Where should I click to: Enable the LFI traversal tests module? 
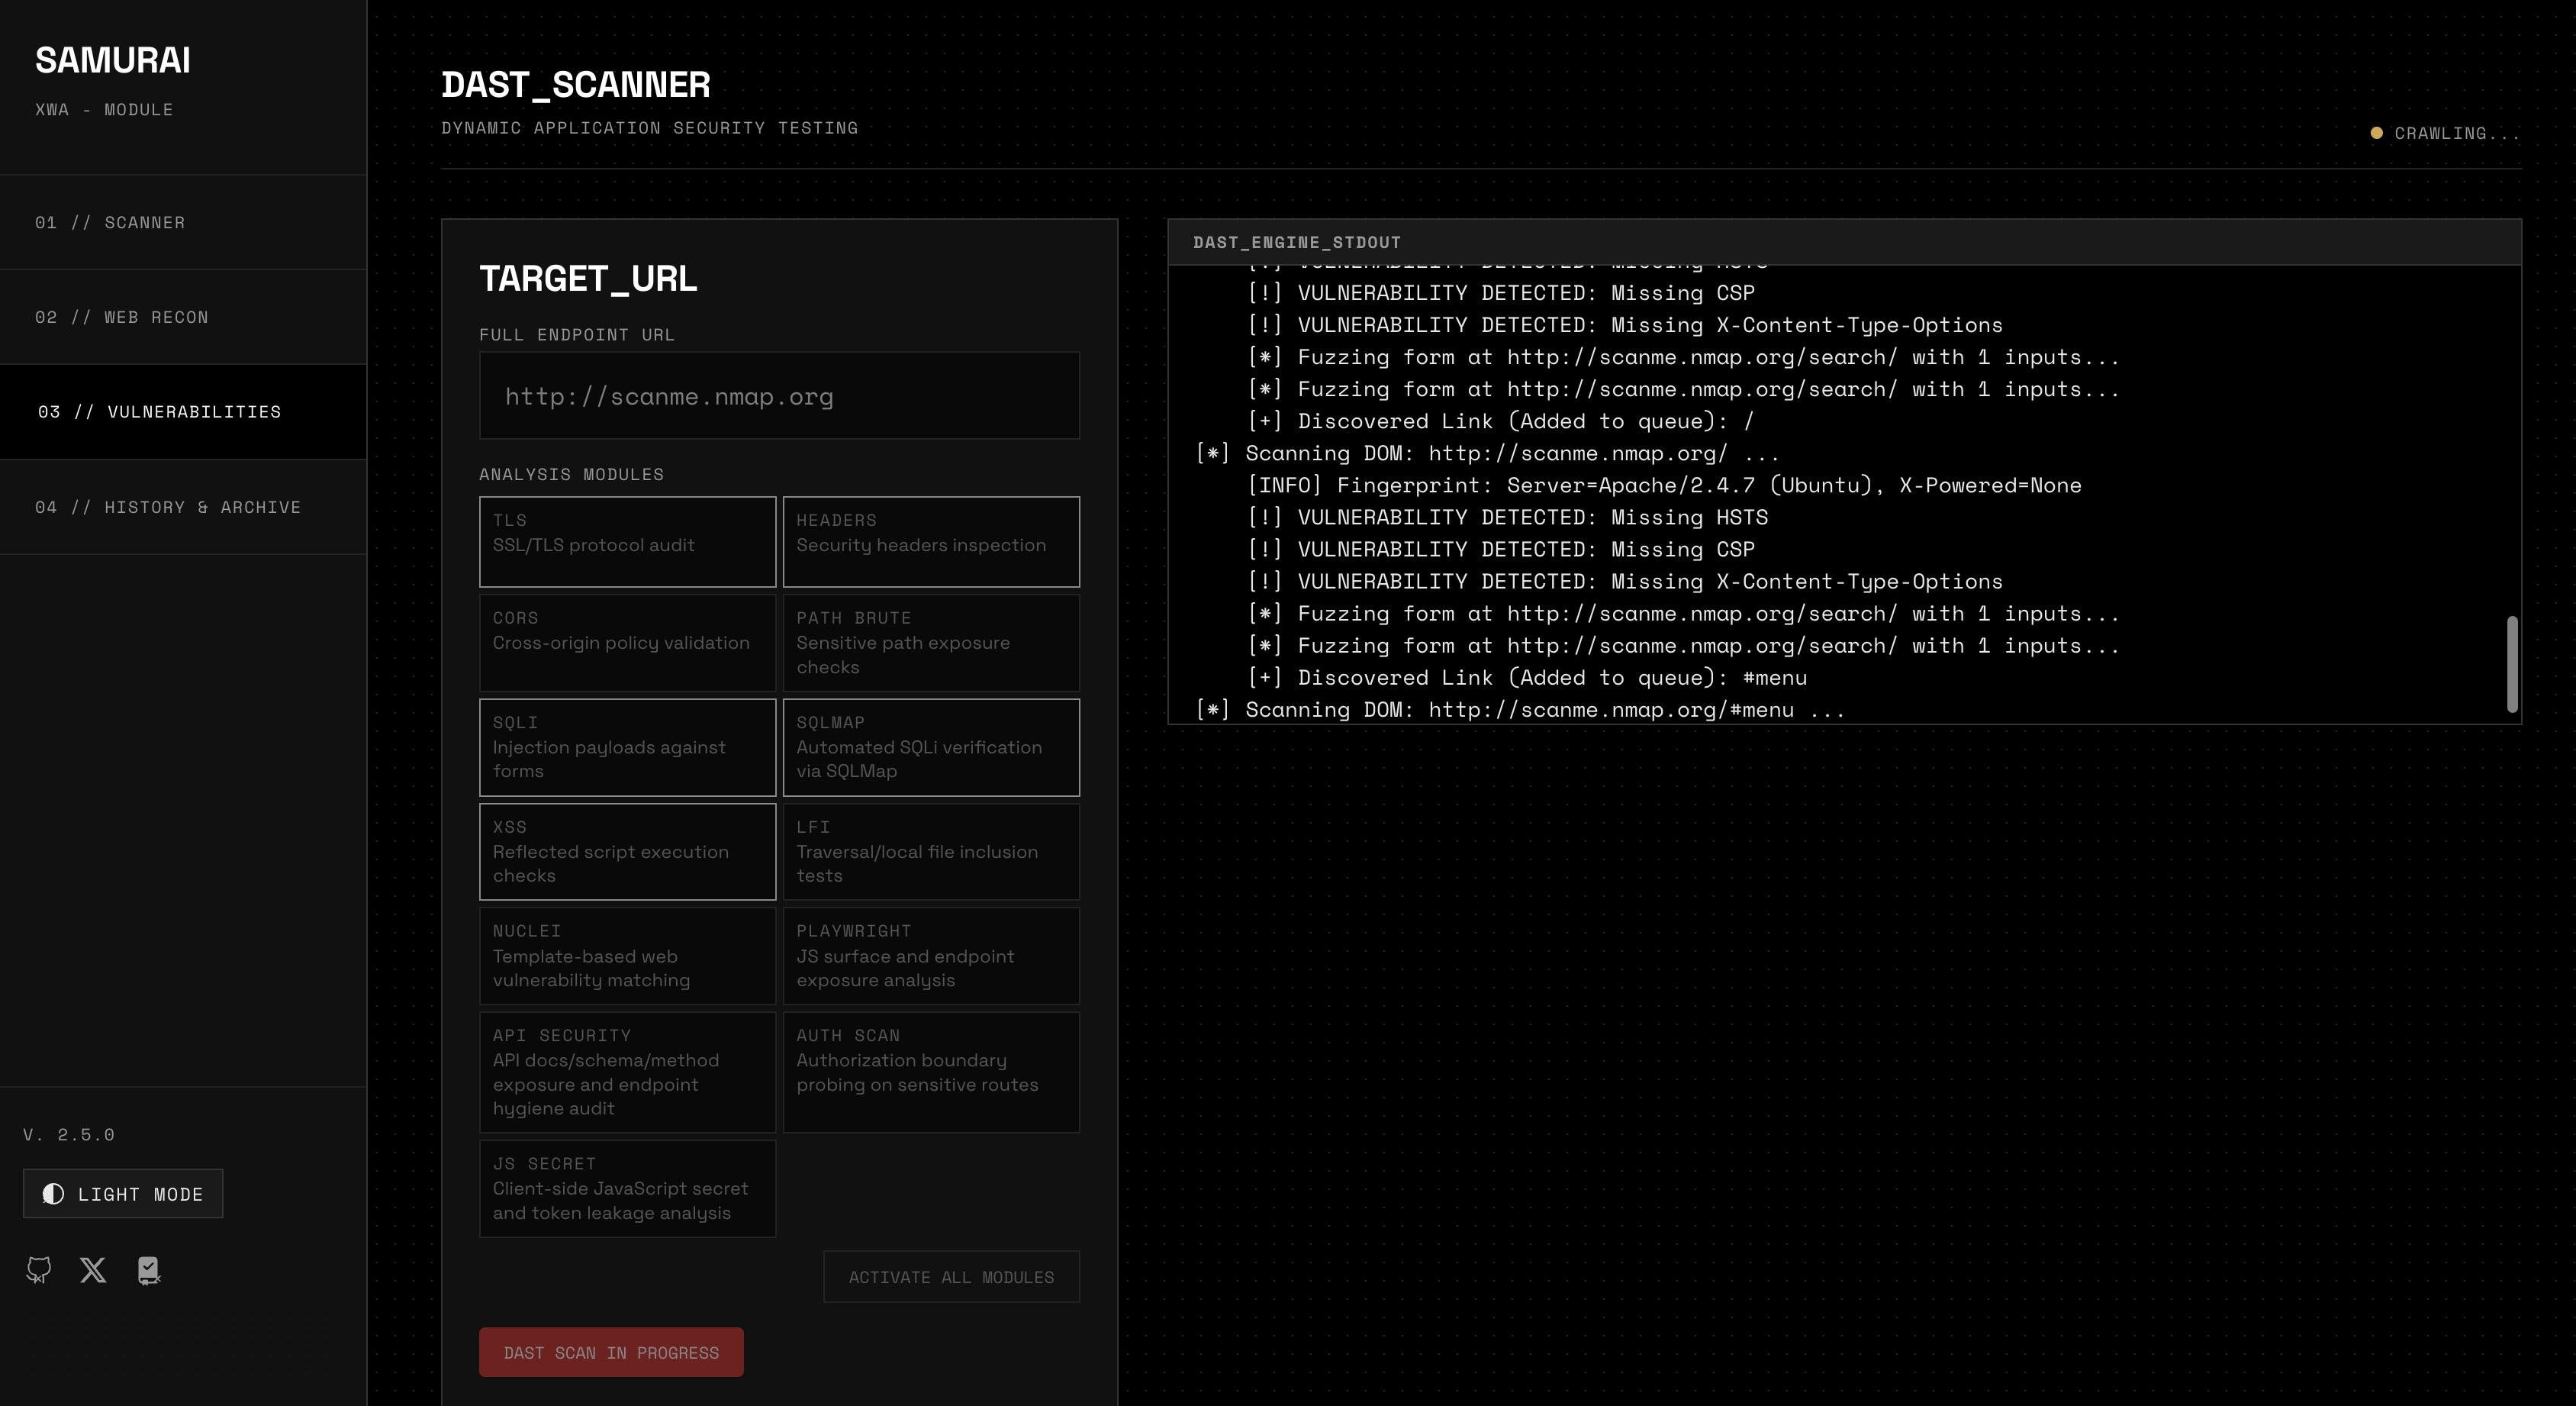coord(931,851)
